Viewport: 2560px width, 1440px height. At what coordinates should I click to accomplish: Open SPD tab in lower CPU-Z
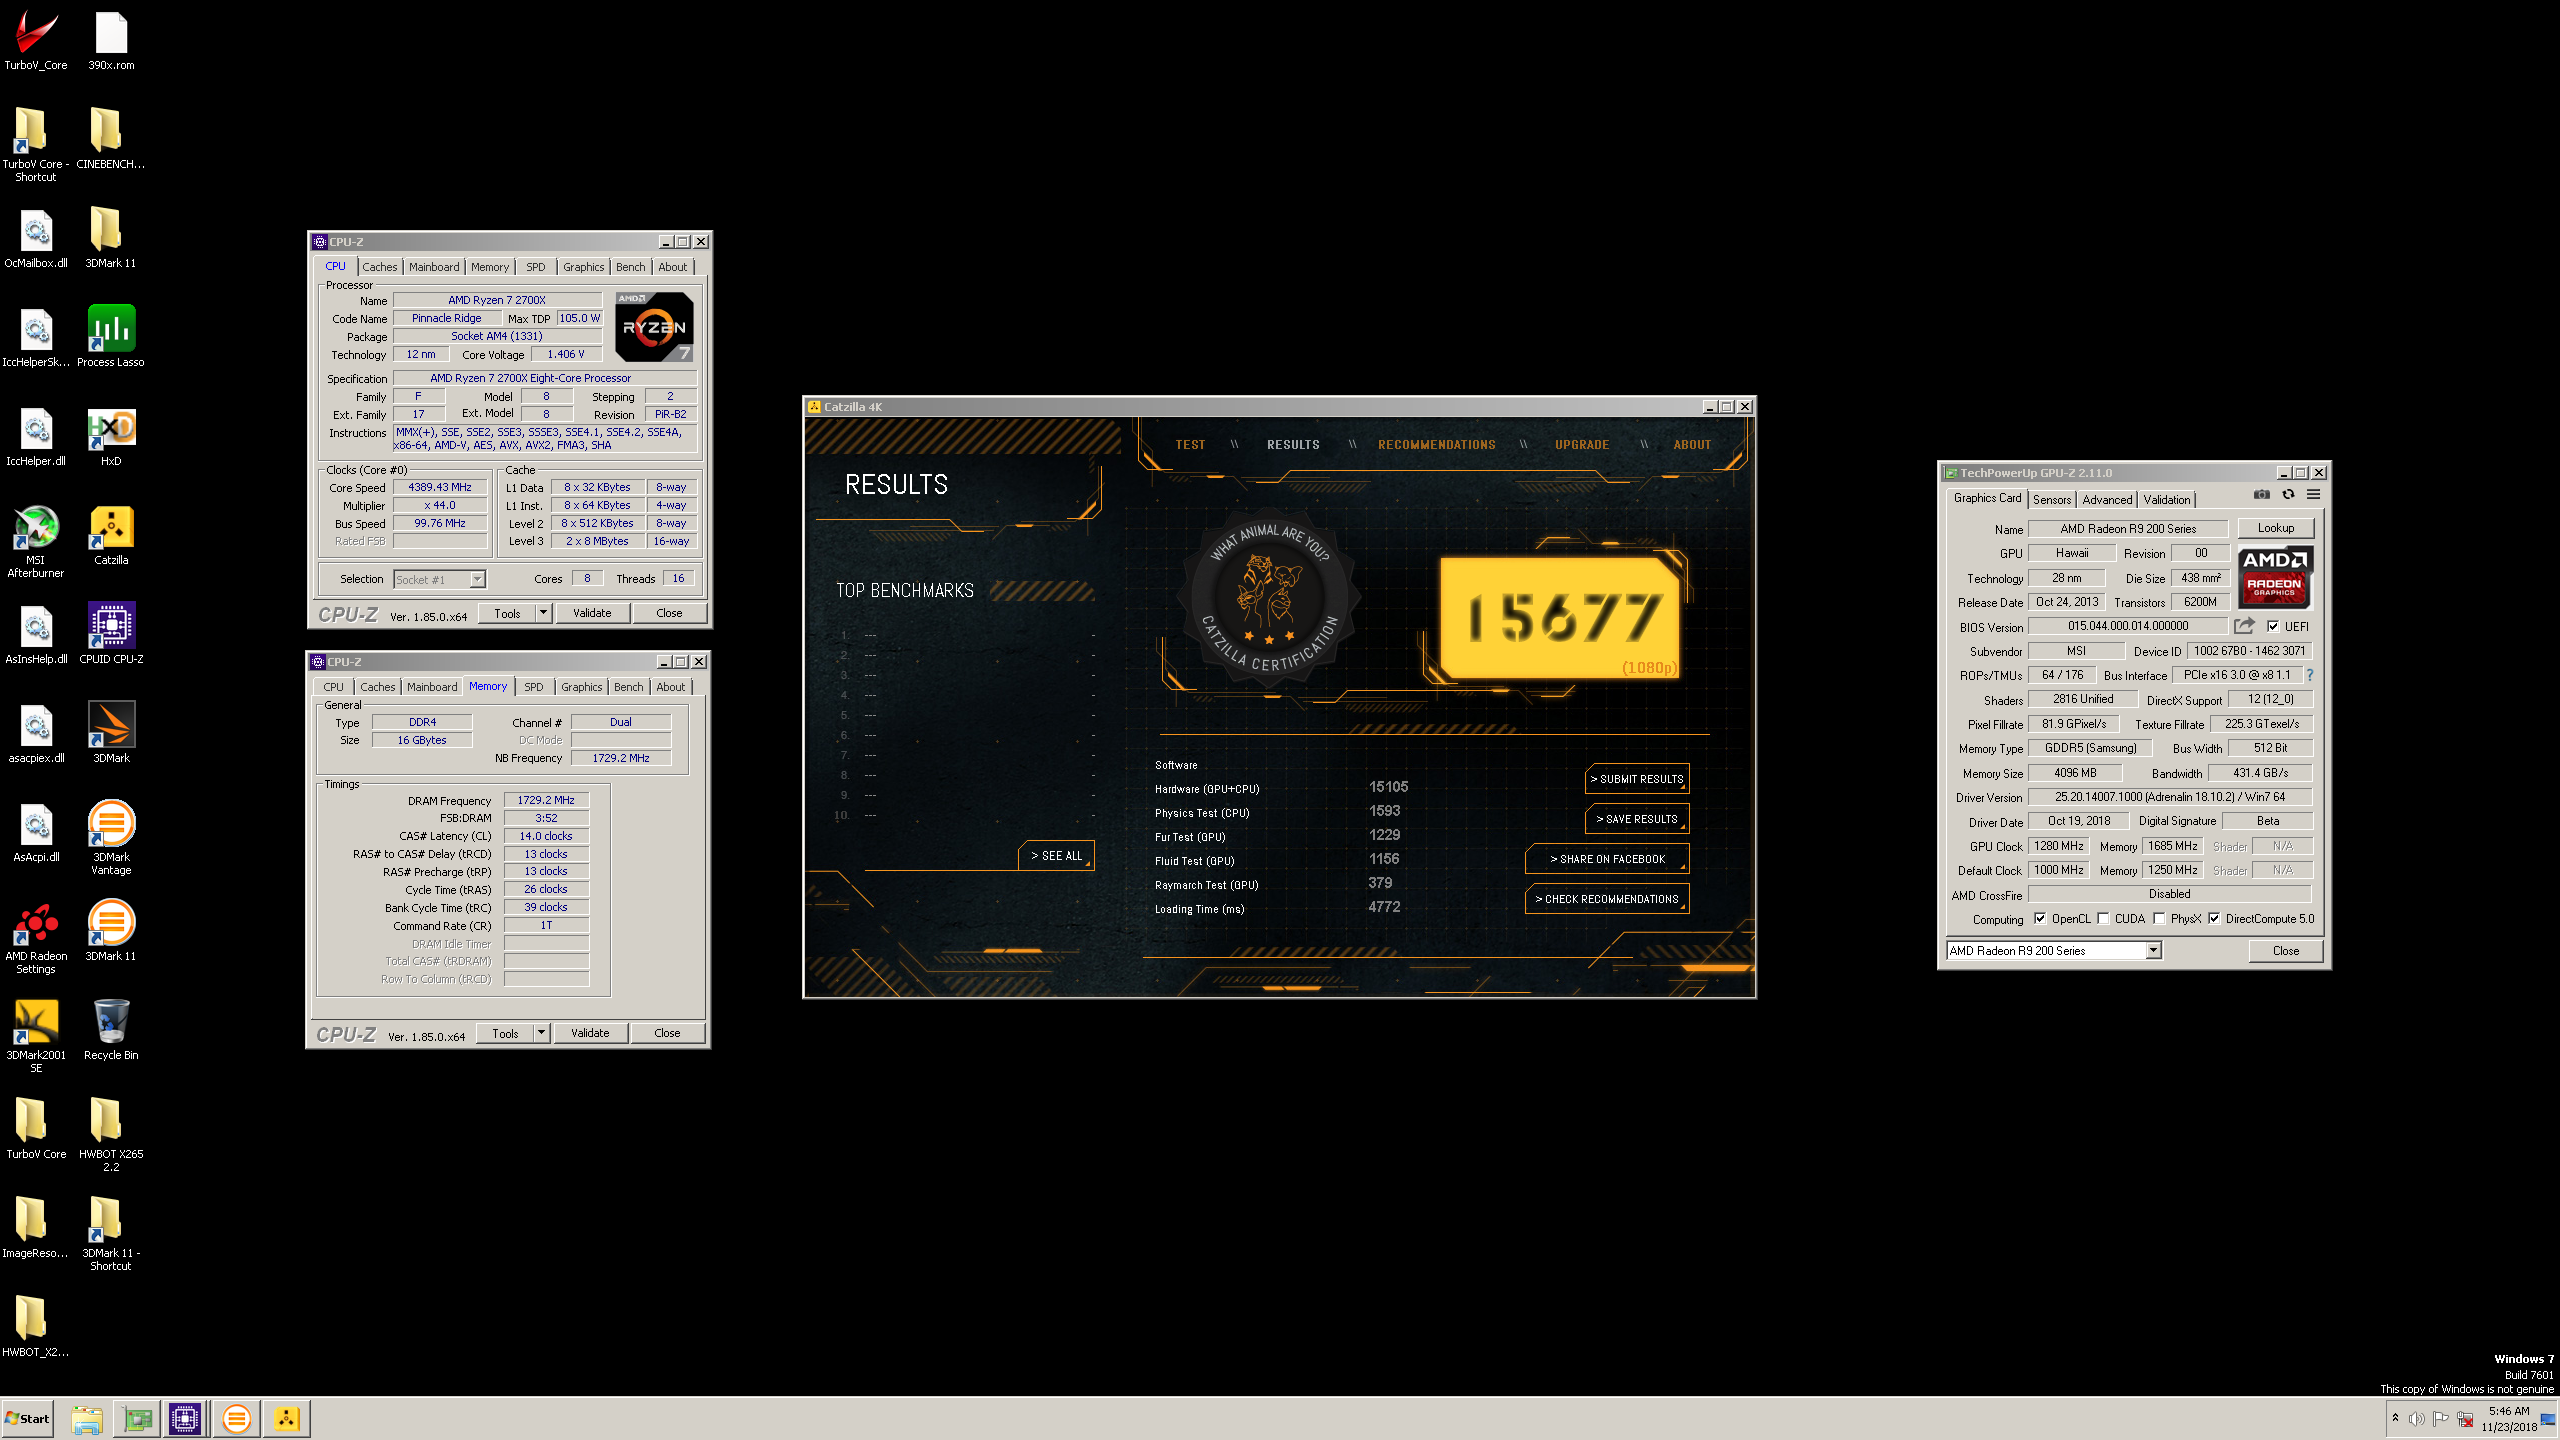click(534, 687)
